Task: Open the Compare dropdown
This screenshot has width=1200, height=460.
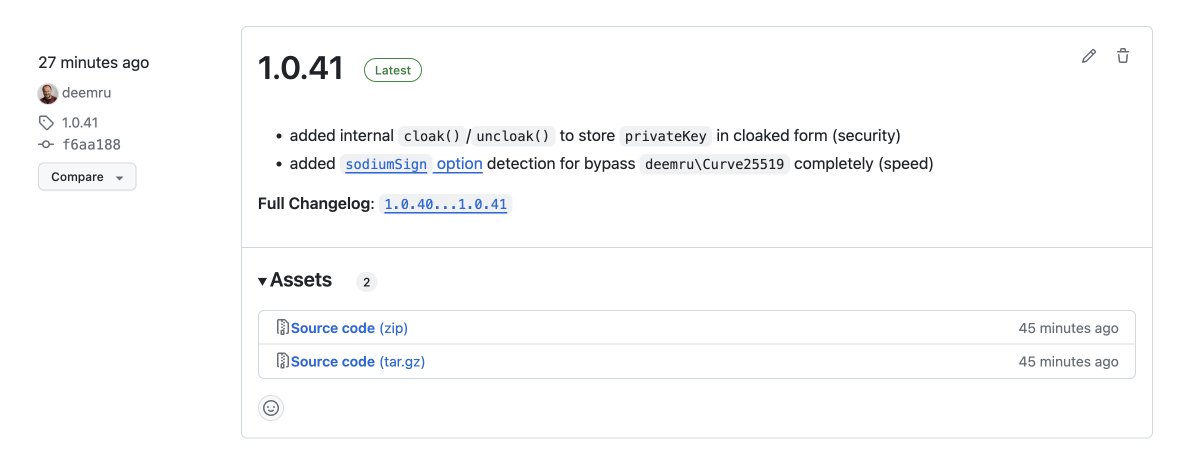Action: click(87, 177)
